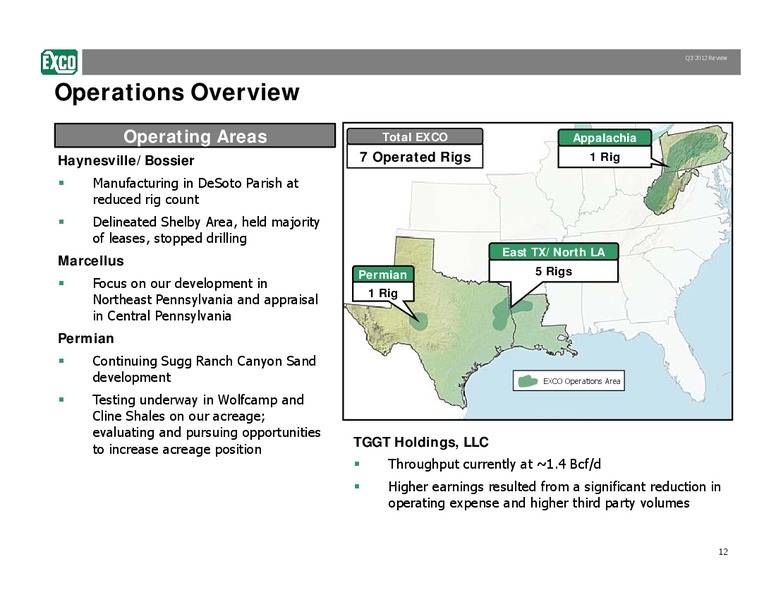This screenshot has height=600, width=776.
Task: Click the 'Delineated Shelby Area' bullet text
Action: (x=206, y=230)
